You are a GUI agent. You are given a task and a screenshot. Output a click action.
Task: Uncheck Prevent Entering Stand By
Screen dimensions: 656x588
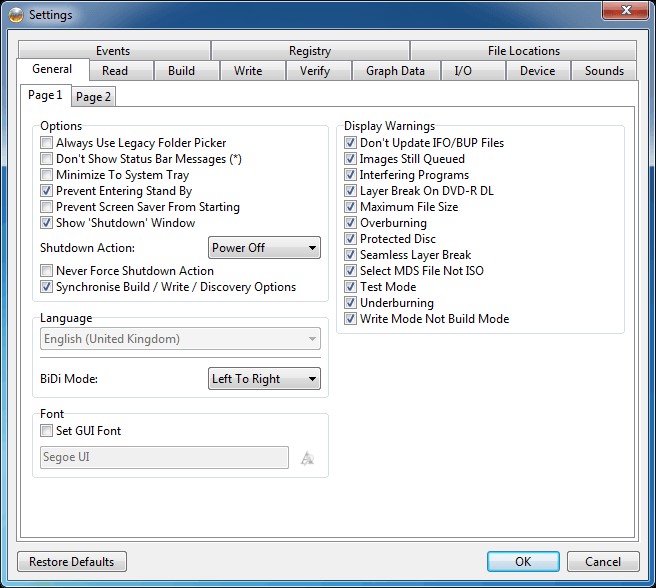pos(47,191)
